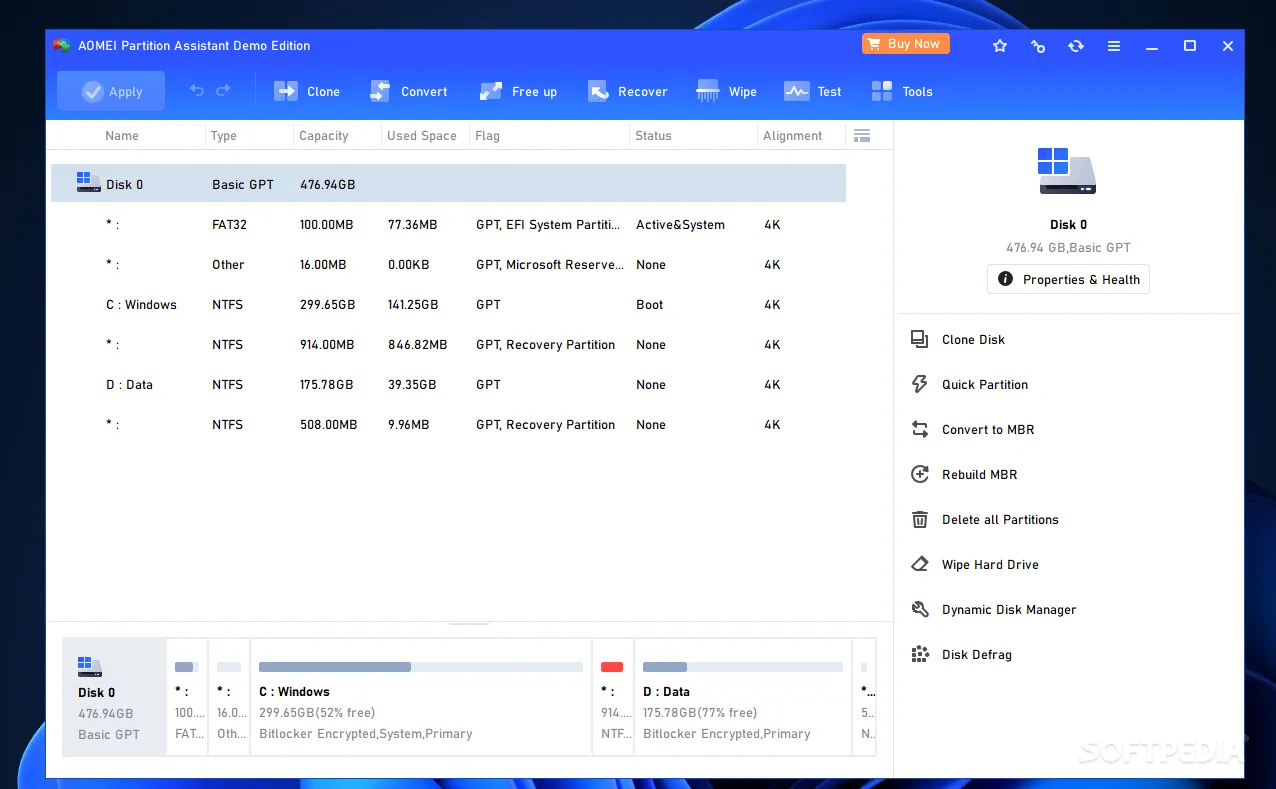Select the 16.0MB Other partition block in disk map
Image resolution: width=1276 pixels, height=789 pixels.
click(x=229, y=697)
